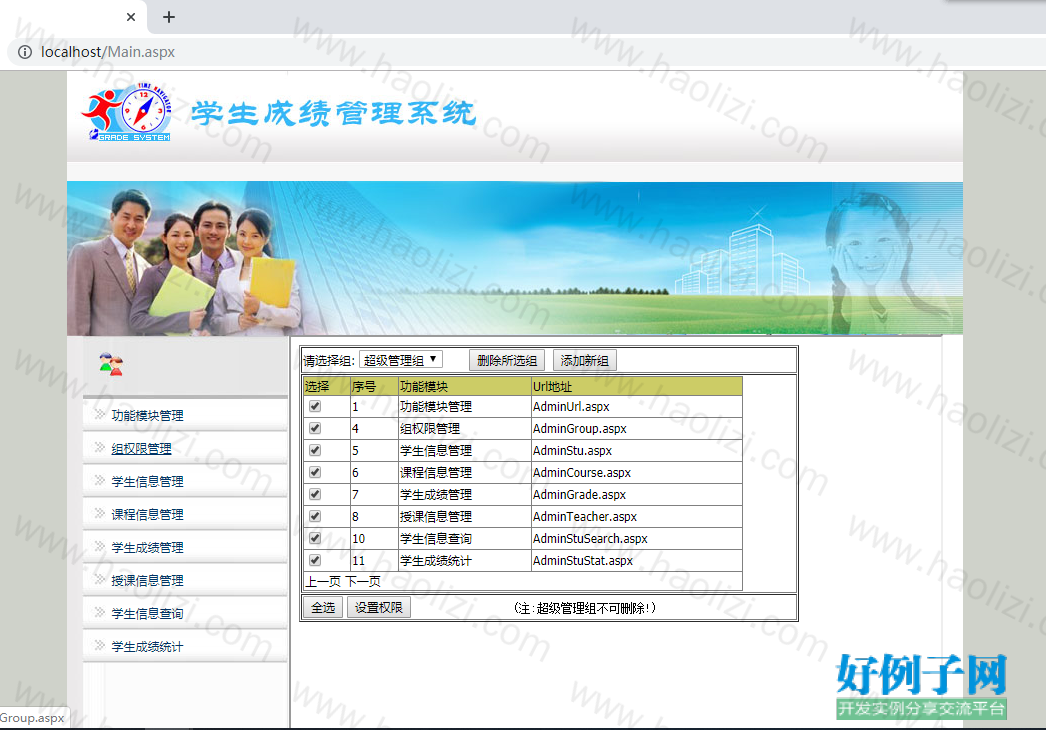
Task: Open 学生信息查询 in sidebar
Action: pyautogui.click(x=147, y=613)
